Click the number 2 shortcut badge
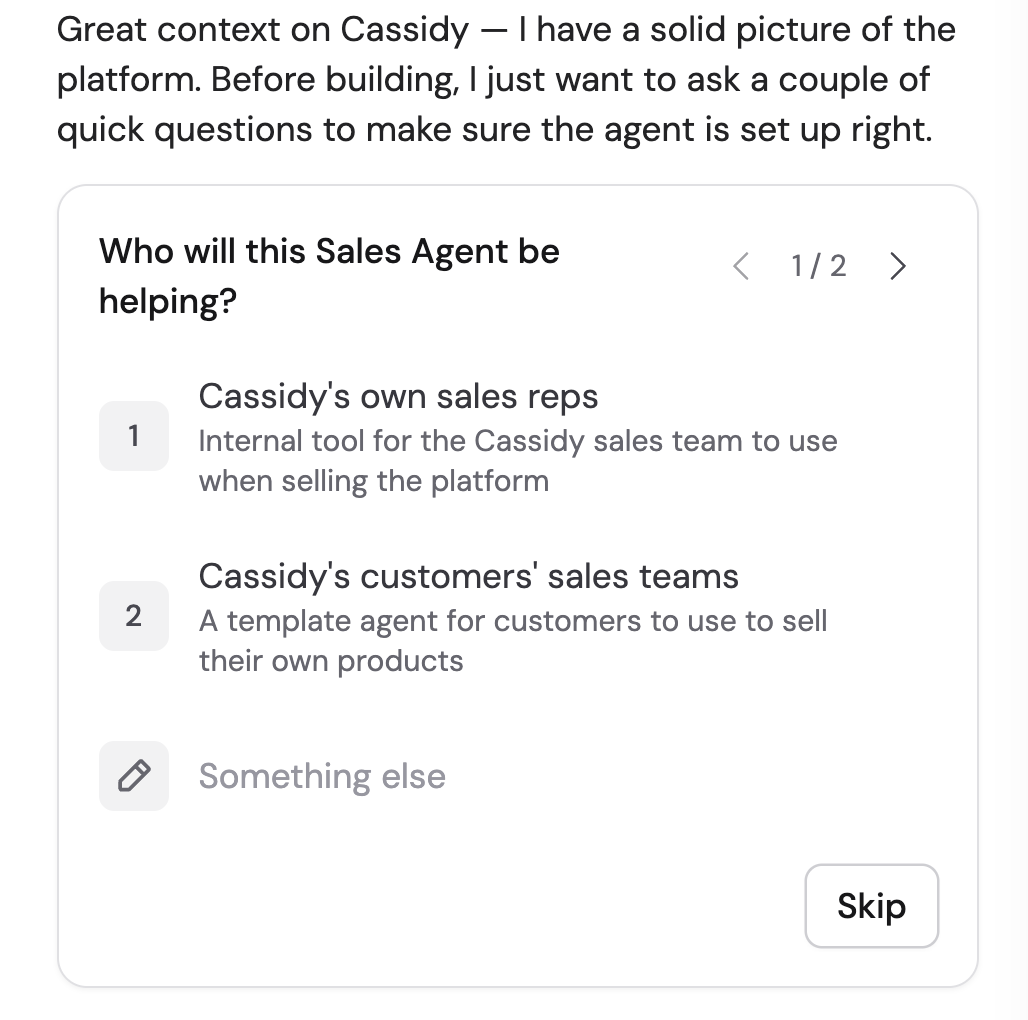Viewport: 1028px width, 1020px height. [133, 616]
